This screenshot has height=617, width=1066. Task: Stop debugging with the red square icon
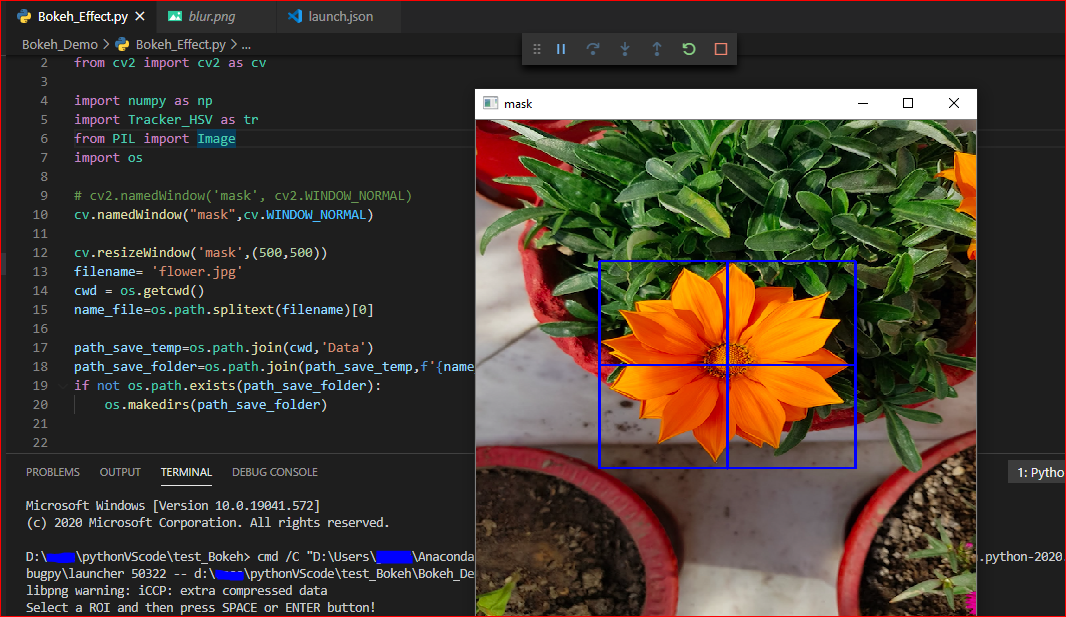(721, 49)
